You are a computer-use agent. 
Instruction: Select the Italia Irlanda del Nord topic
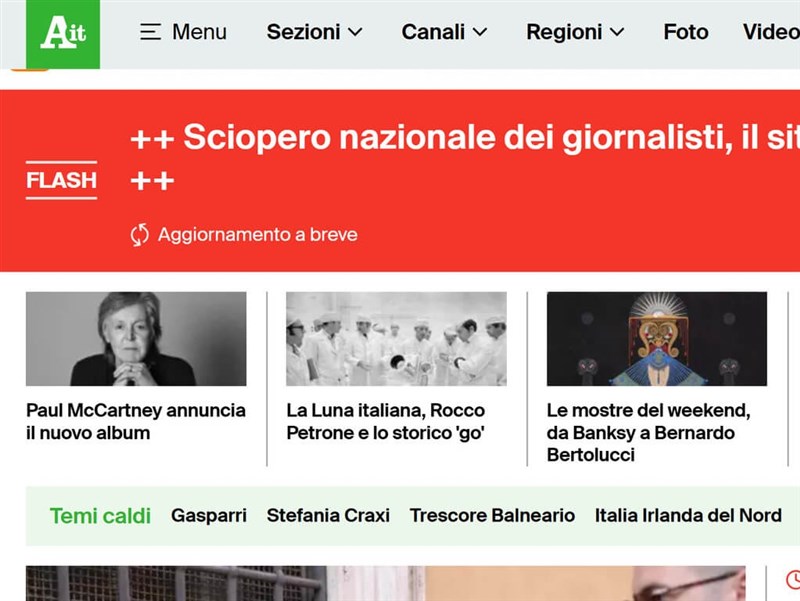click(x=688, y=516)
